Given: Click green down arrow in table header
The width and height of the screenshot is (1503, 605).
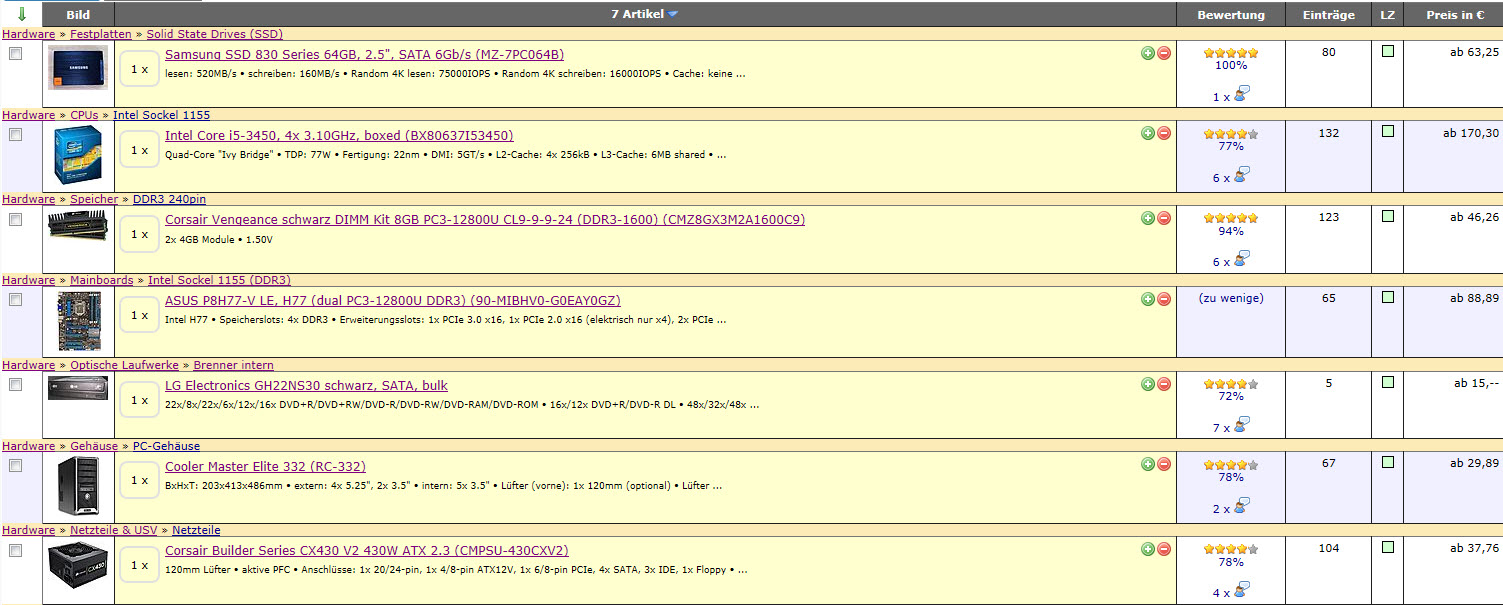Looking at the screenshot, I should 22,14.
